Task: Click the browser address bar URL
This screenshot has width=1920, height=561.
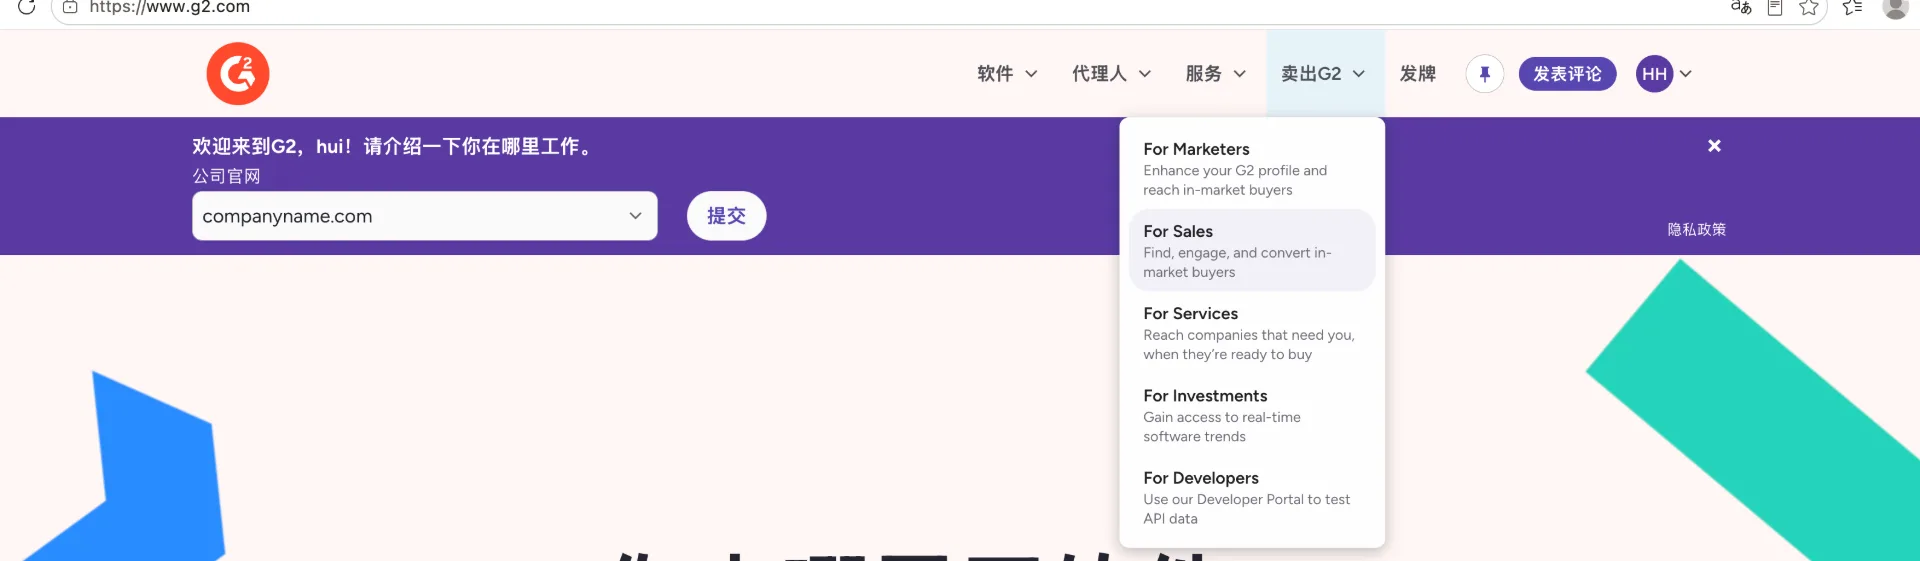Action: (170, 7)
